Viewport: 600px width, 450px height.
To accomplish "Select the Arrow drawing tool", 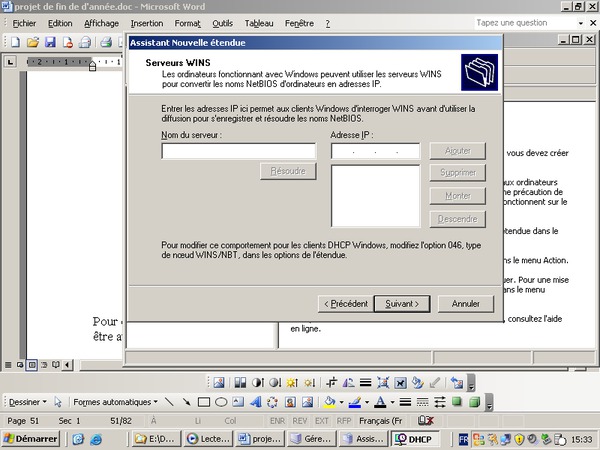I will [x=185, y=402].
